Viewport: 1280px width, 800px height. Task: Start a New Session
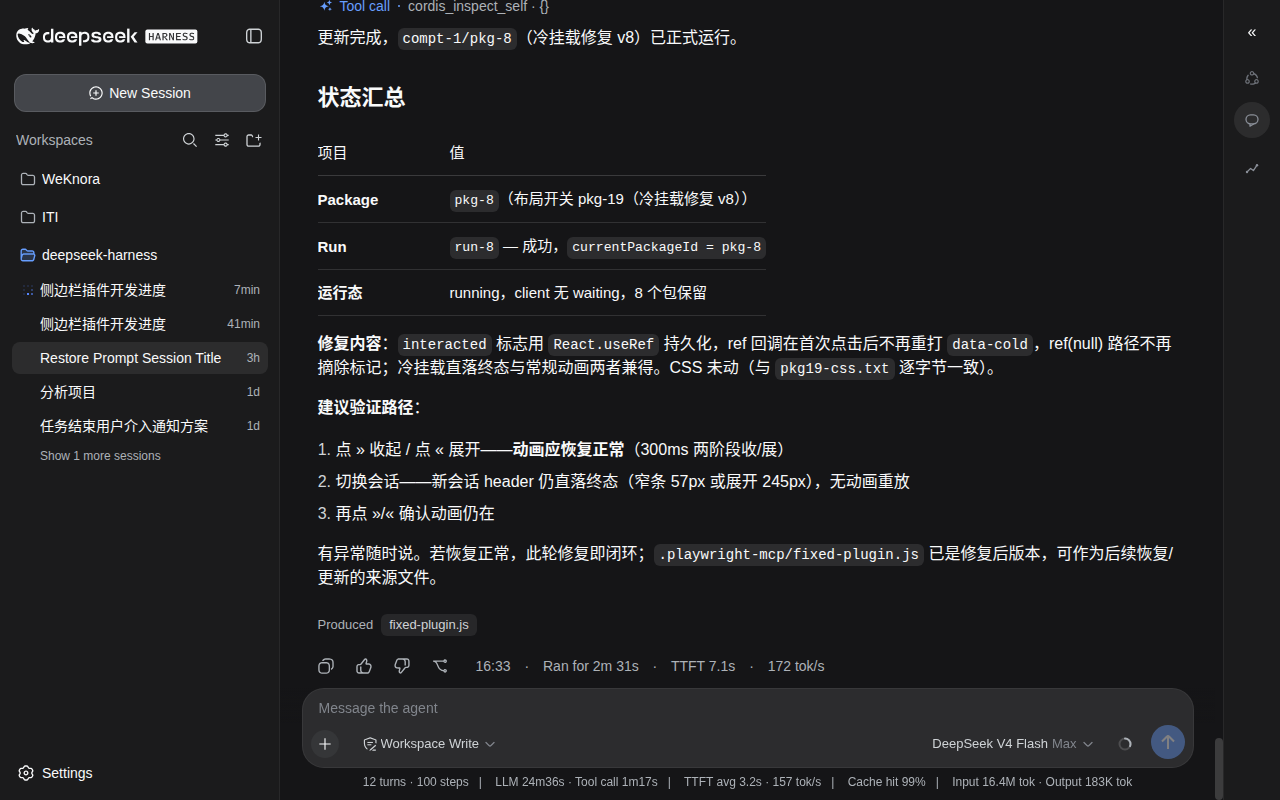(140, 93)
